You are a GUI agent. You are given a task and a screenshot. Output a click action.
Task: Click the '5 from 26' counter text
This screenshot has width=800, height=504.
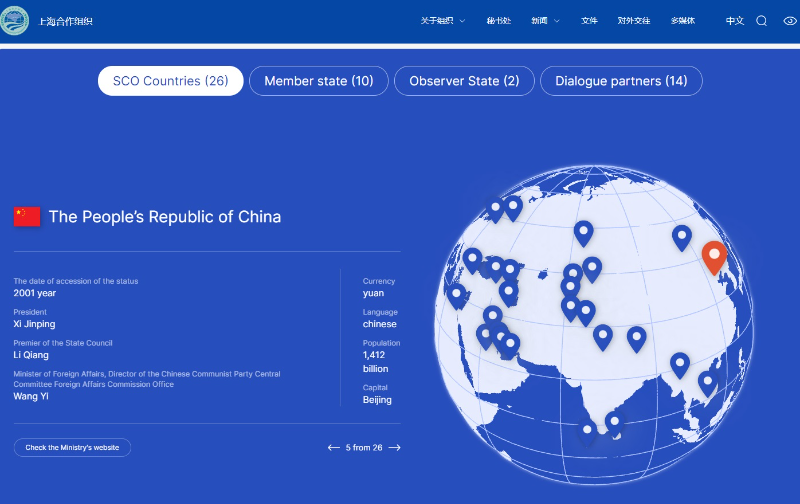pos(364,447)
